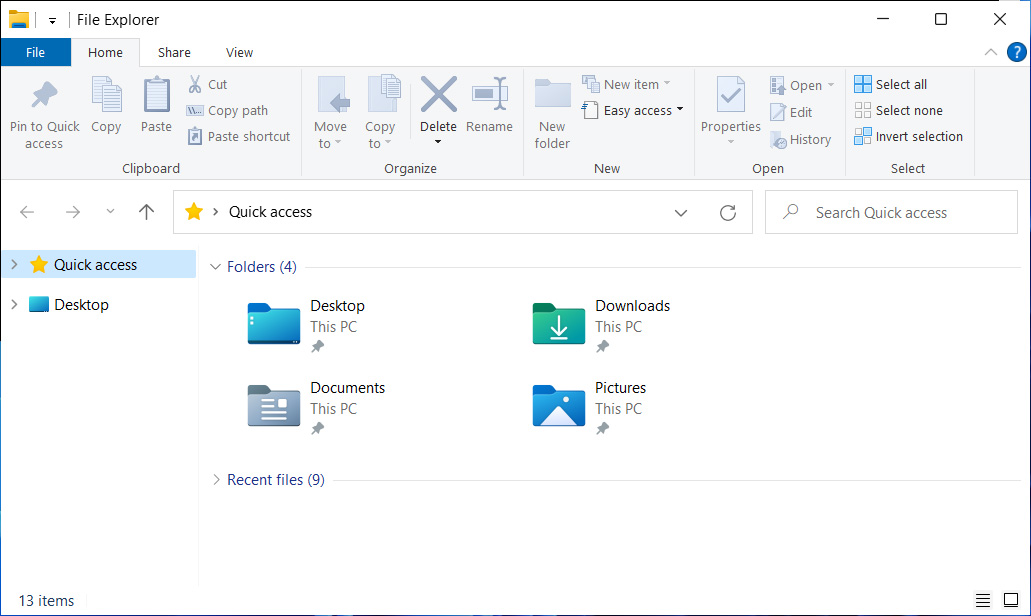The width and height of the screenshot is (1031, 616).
Task: Select the Desktop pinned folder
Action: (x=308, y=325)
